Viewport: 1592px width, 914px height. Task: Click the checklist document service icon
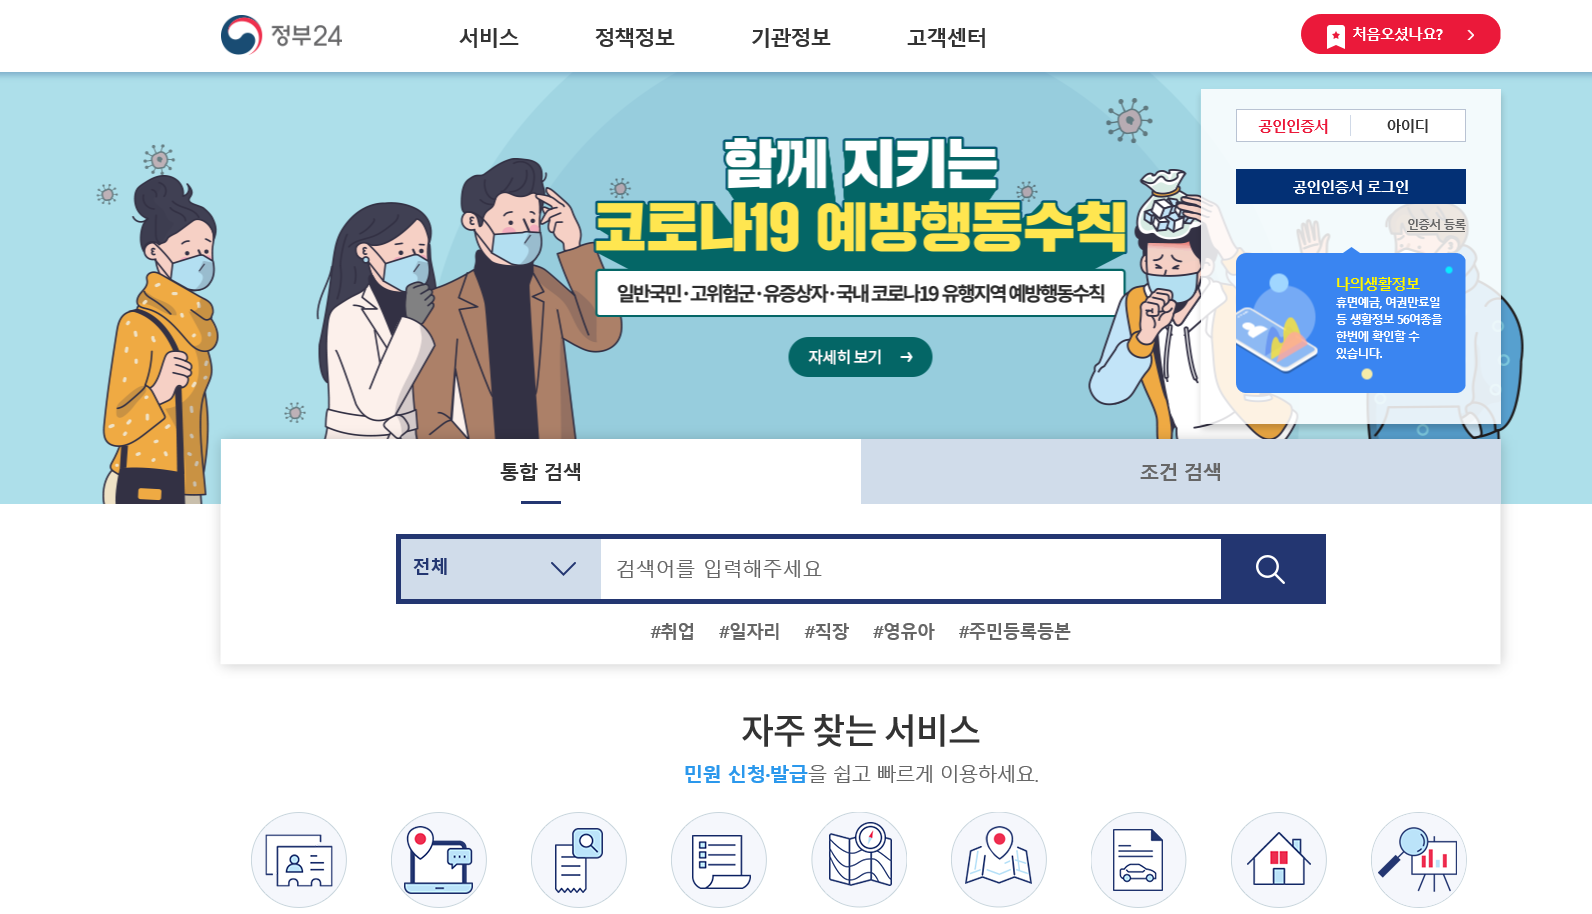tap(719, 860)
